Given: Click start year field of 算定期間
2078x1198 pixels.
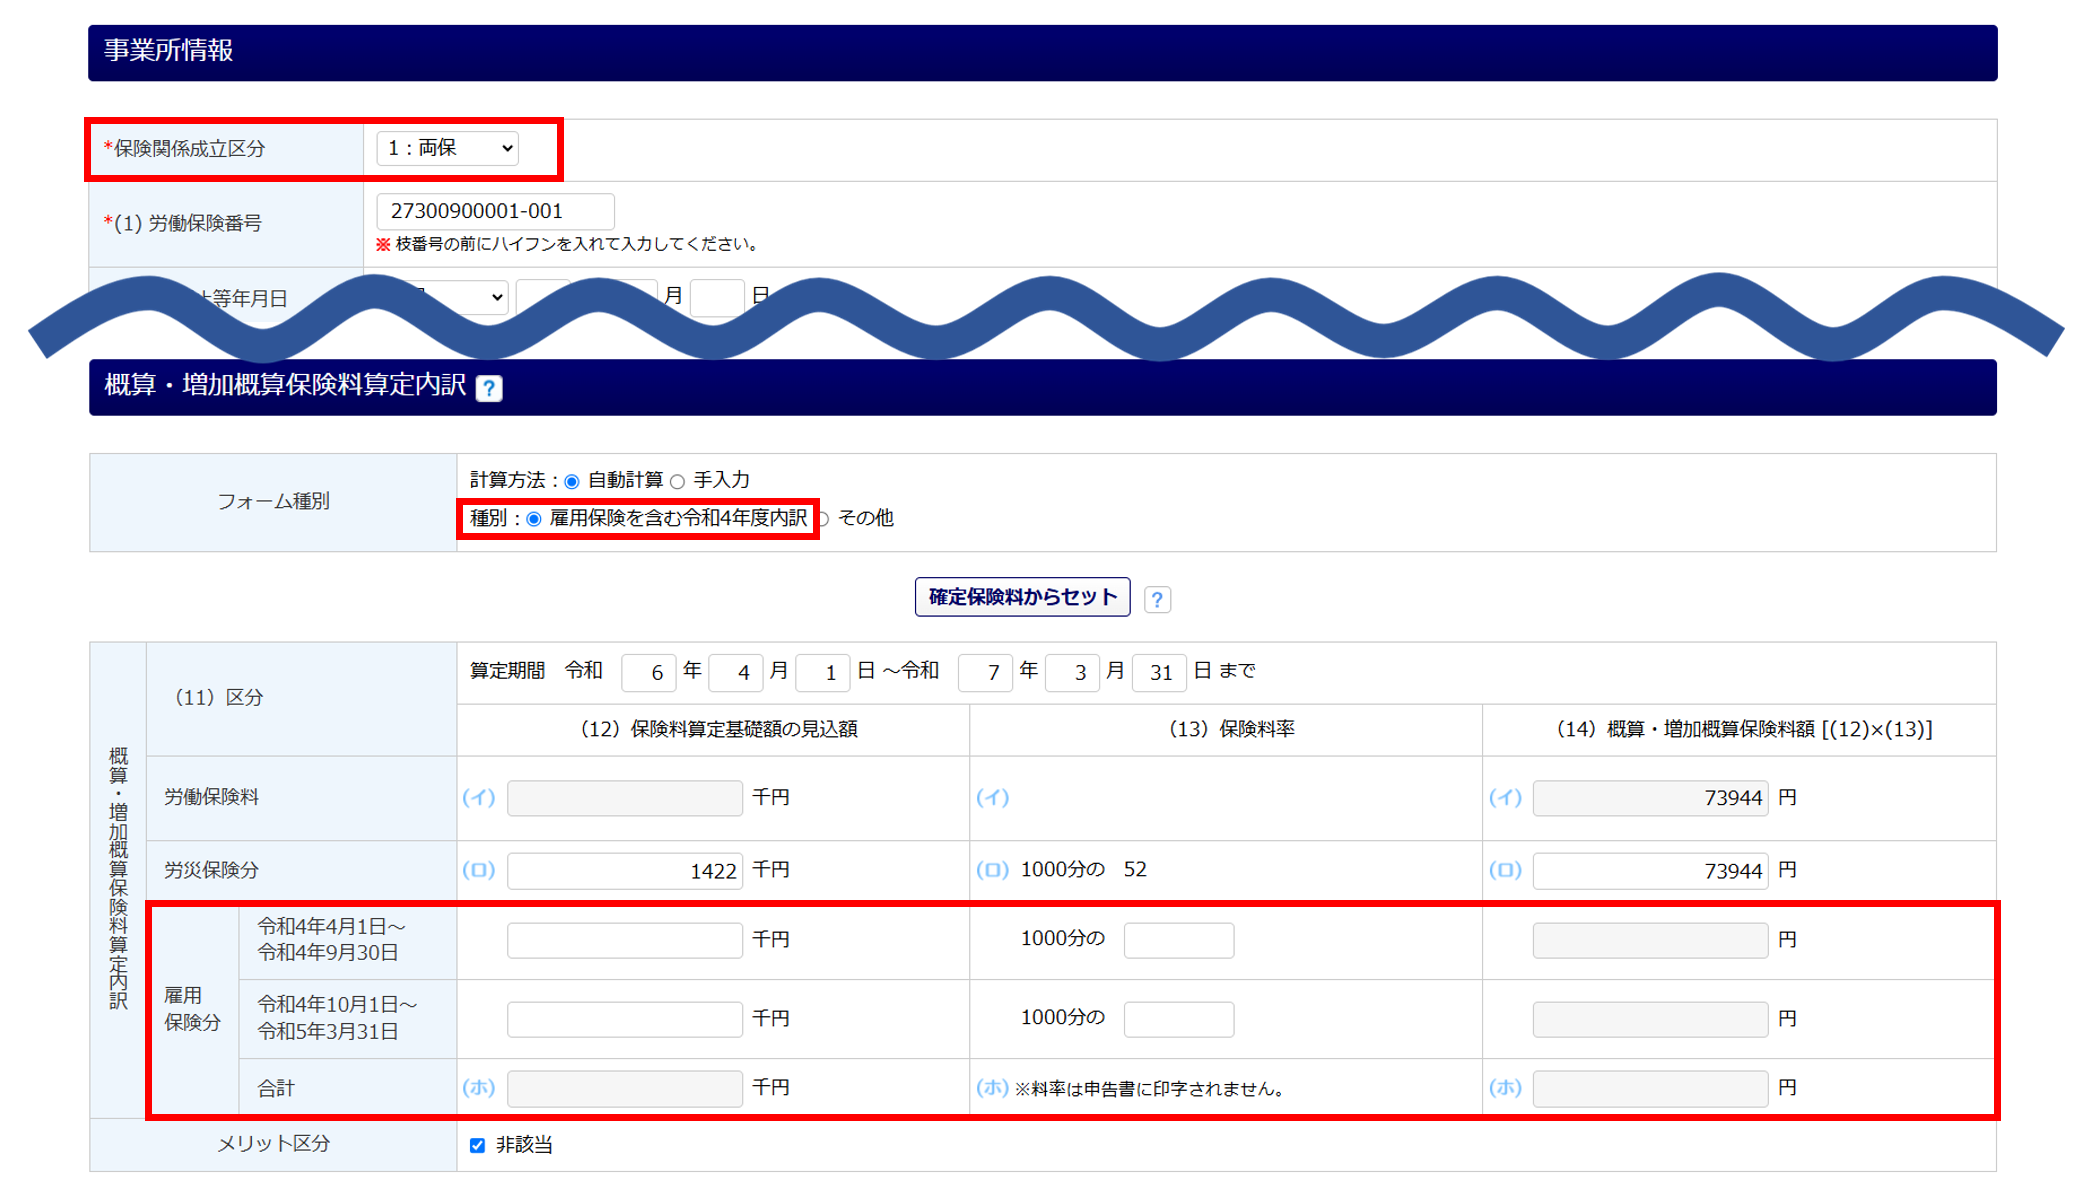Looking at the screenshot, I should click(x=648, y=673).
